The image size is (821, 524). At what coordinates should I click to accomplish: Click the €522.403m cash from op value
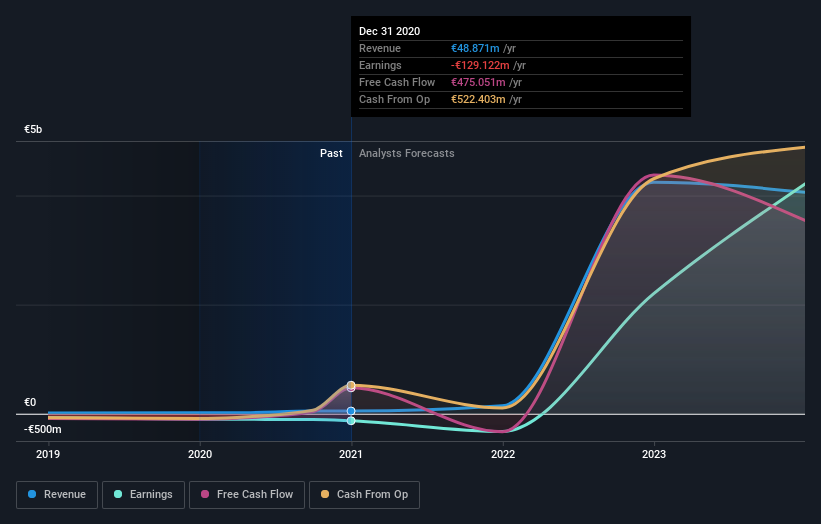(479, 99)
